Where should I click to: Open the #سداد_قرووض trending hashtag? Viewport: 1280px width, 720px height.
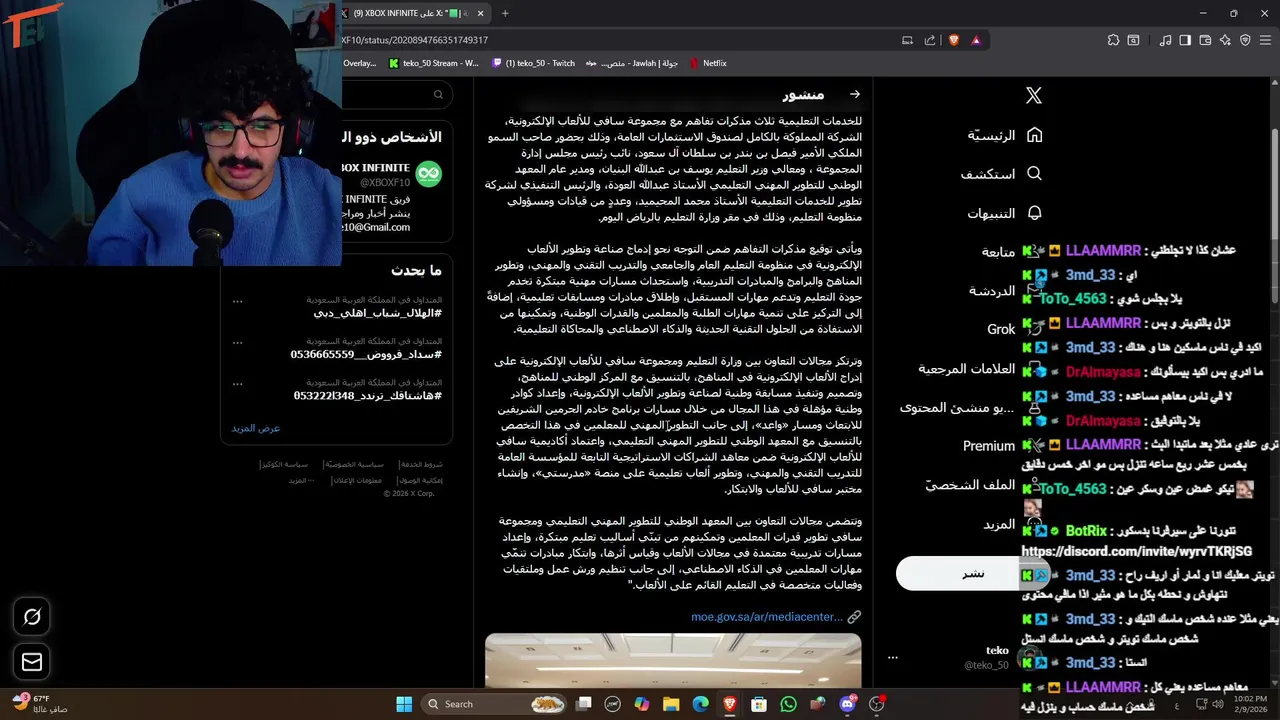pyautogui.click(x=365, y=354)
